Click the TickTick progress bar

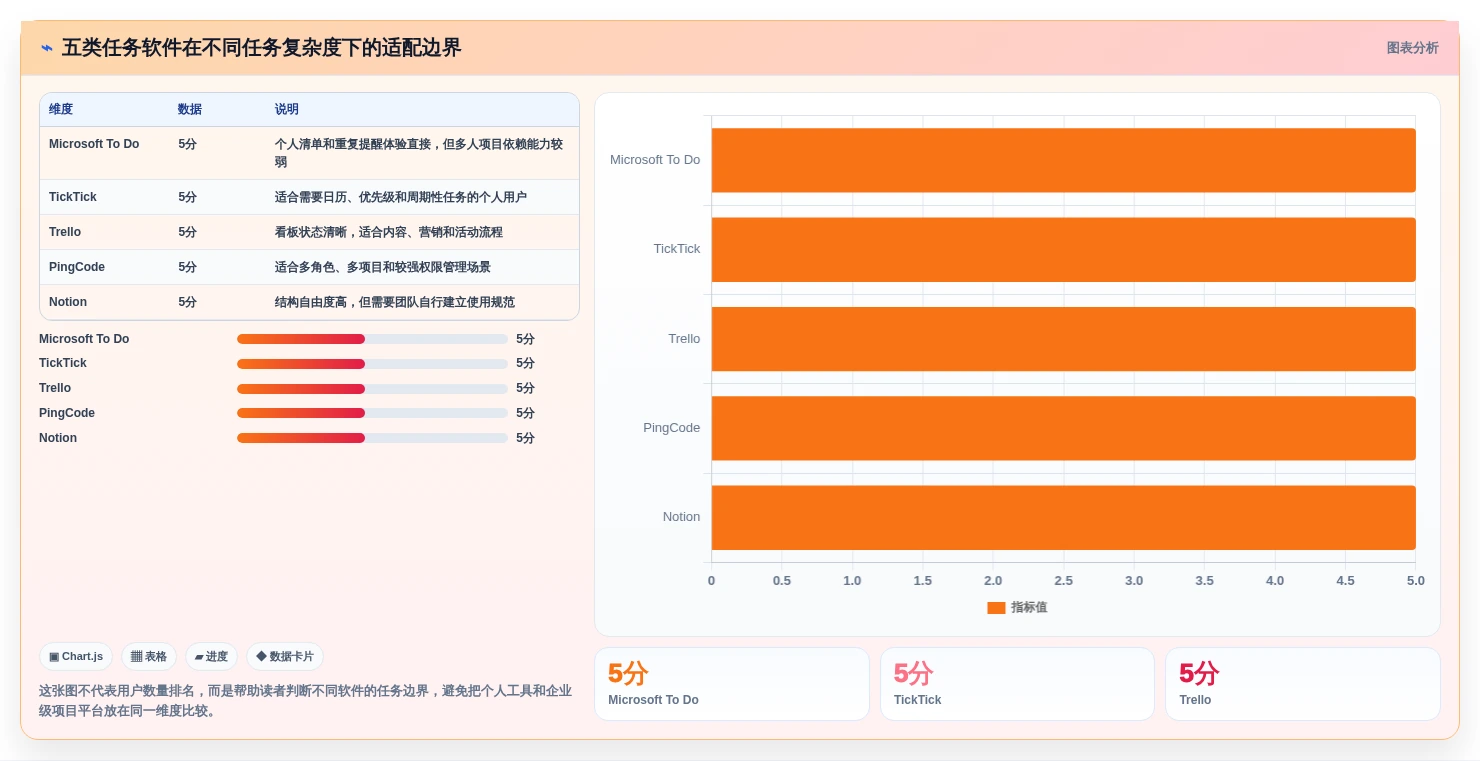click(372, 364)
